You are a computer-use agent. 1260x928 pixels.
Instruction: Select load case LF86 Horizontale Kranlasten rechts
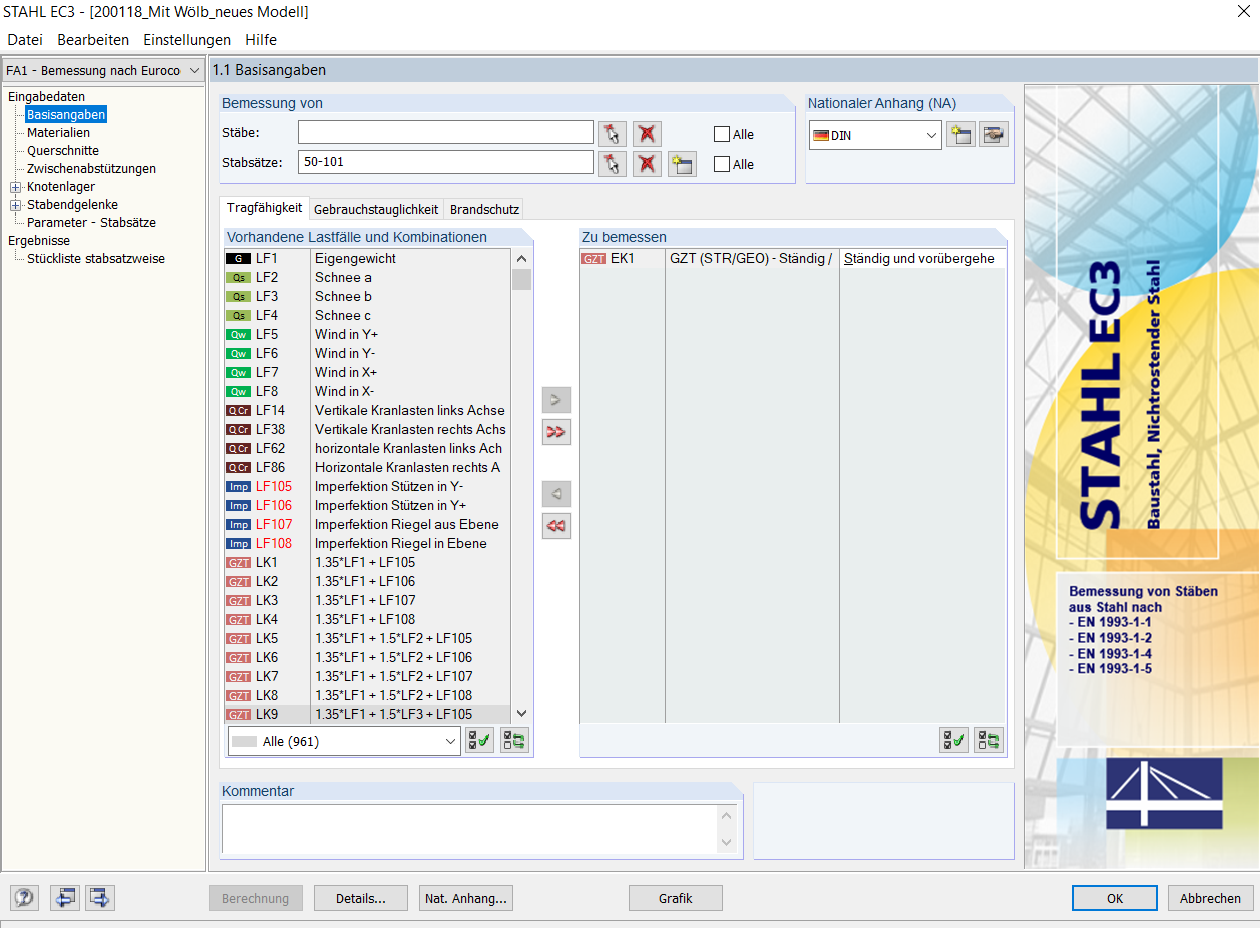tap(367, 468)
